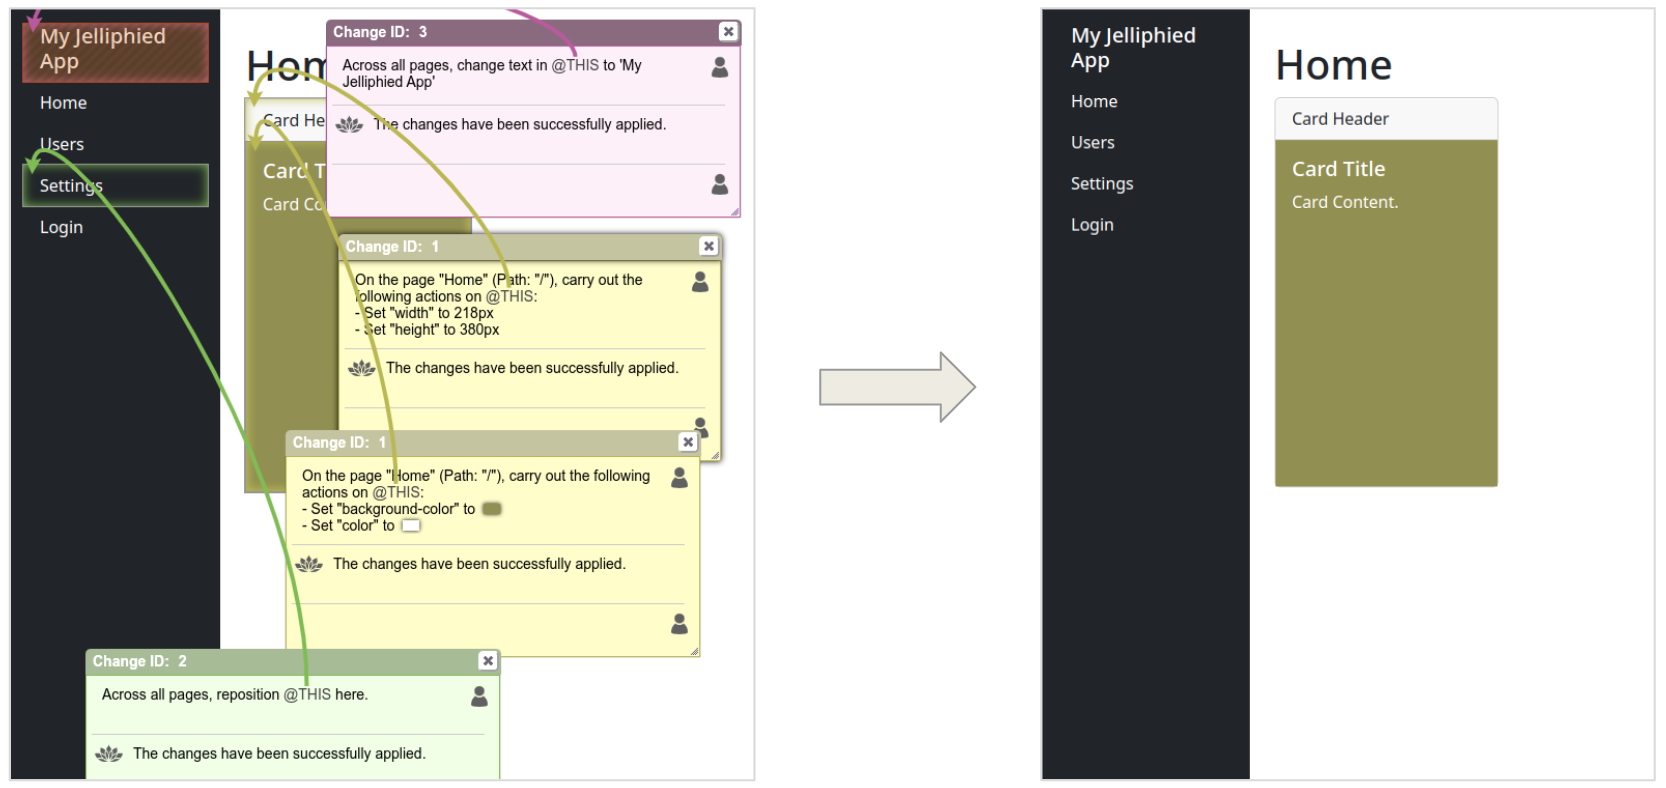The image size is (1666, 788).
Task: Open Users in the result app sidebar
Action: tap(1092, 142)
